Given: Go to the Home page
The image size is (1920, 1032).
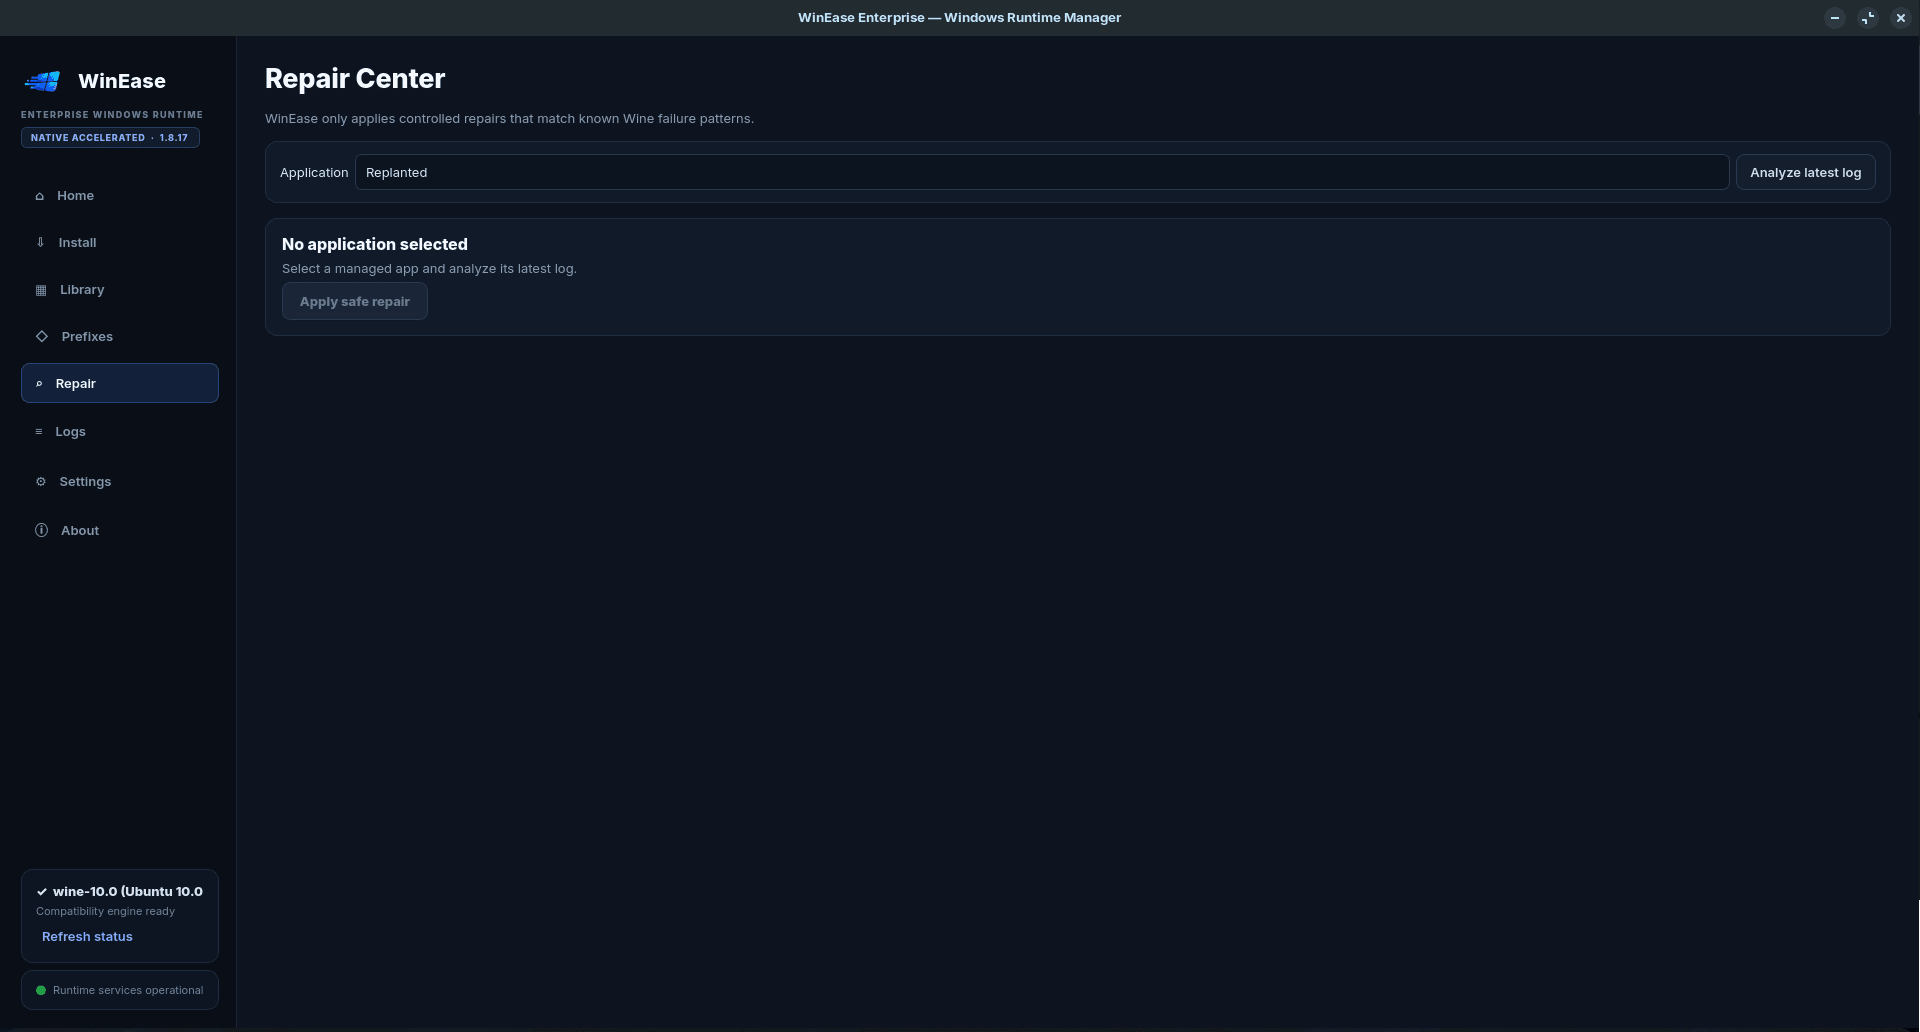Looking at the screenshot, I should tap(120, 196).
